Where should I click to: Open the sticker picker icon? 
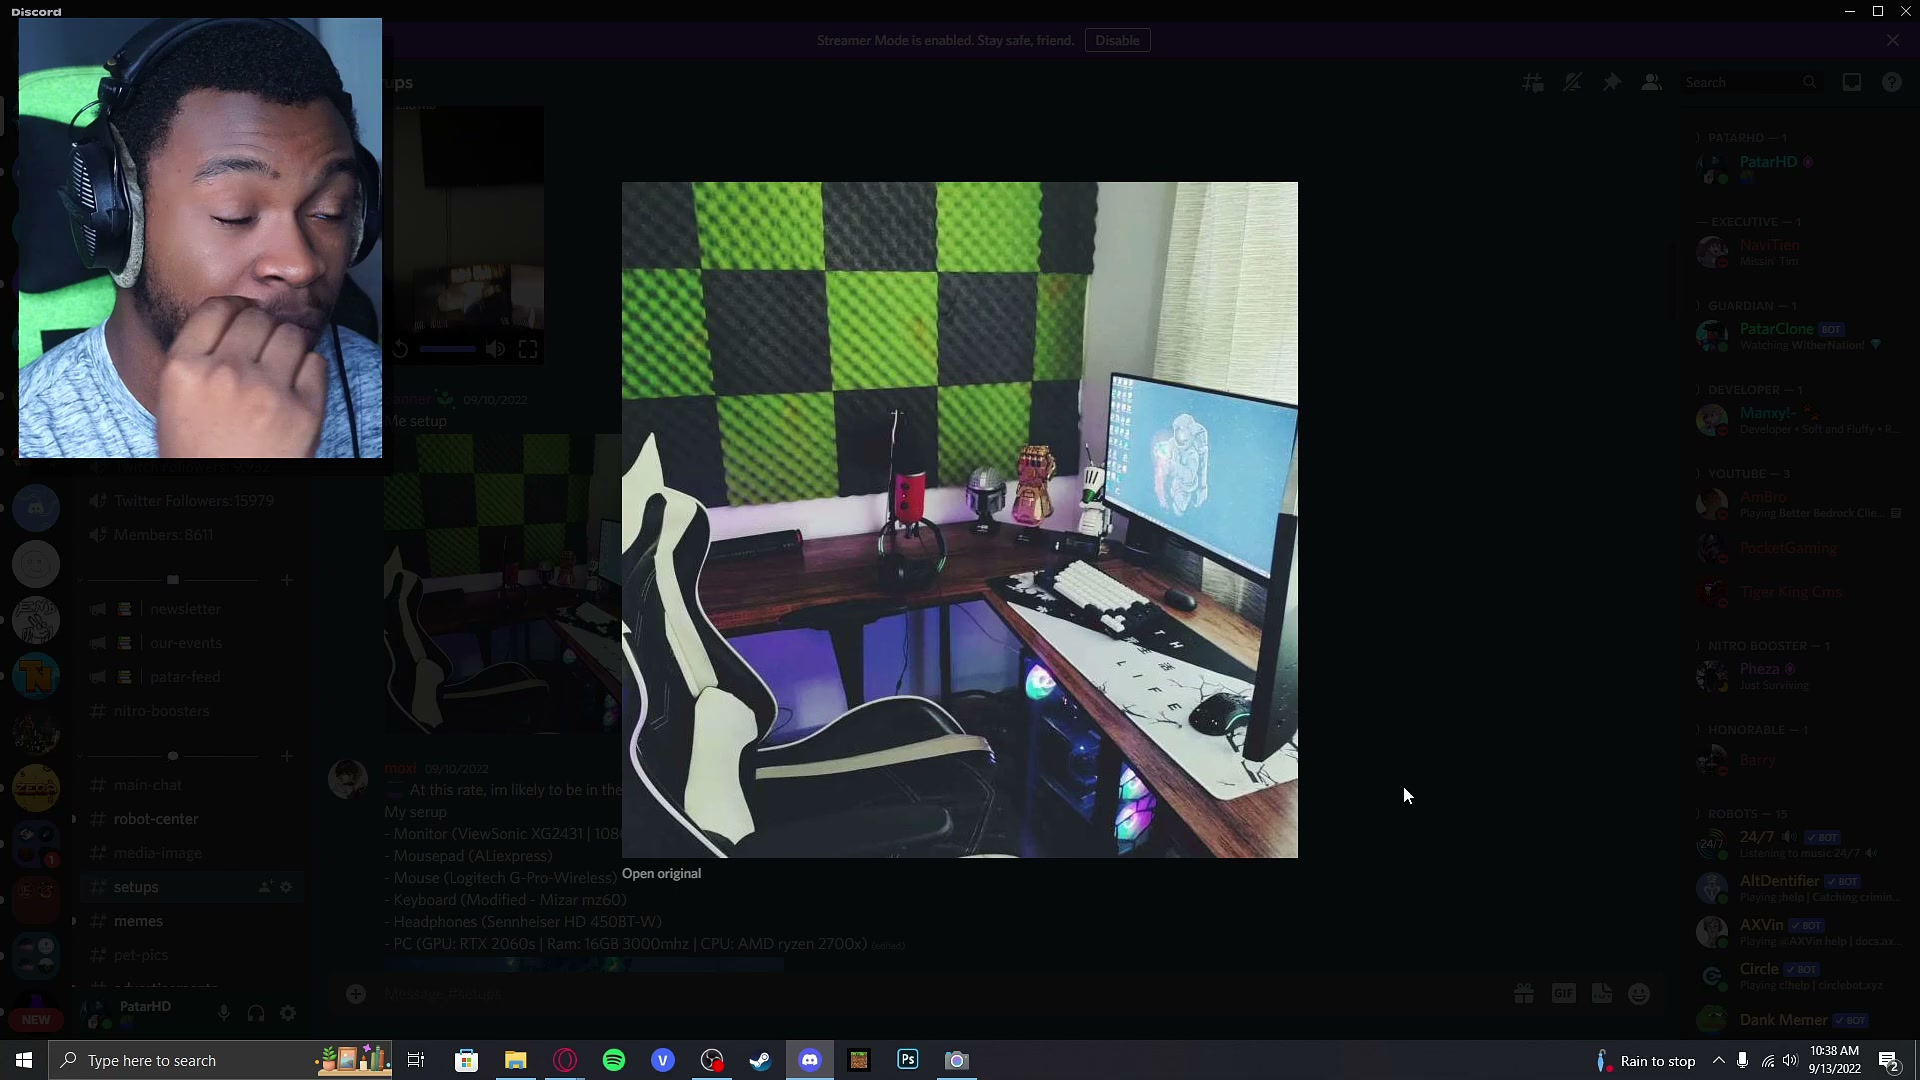pyautogui.click(x=1602, y=994)
